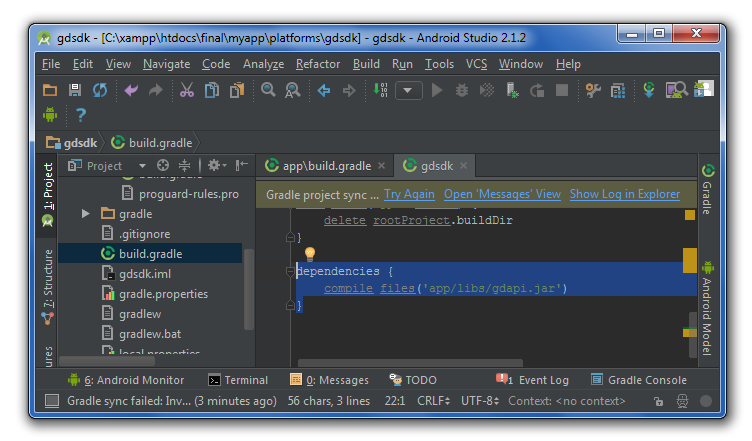Click the CRLF line separator selector

pos(434,401)
